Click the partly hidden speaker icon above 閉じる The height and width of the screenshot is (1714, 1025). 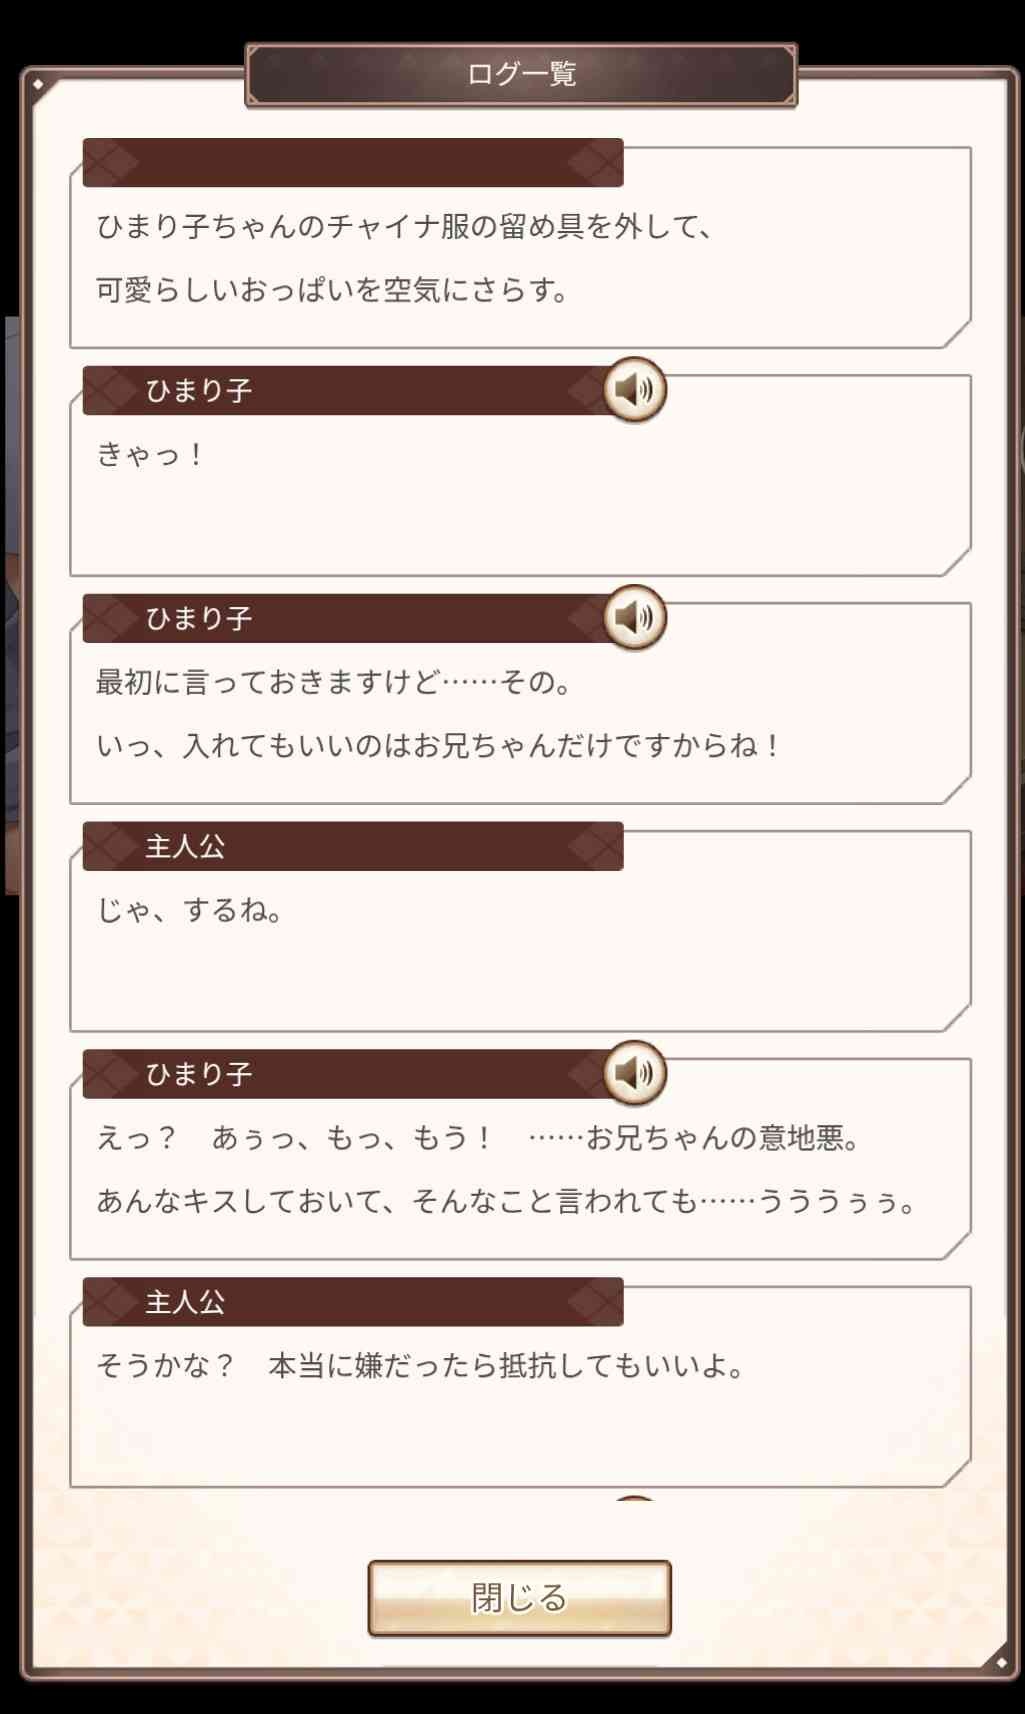634,1501
